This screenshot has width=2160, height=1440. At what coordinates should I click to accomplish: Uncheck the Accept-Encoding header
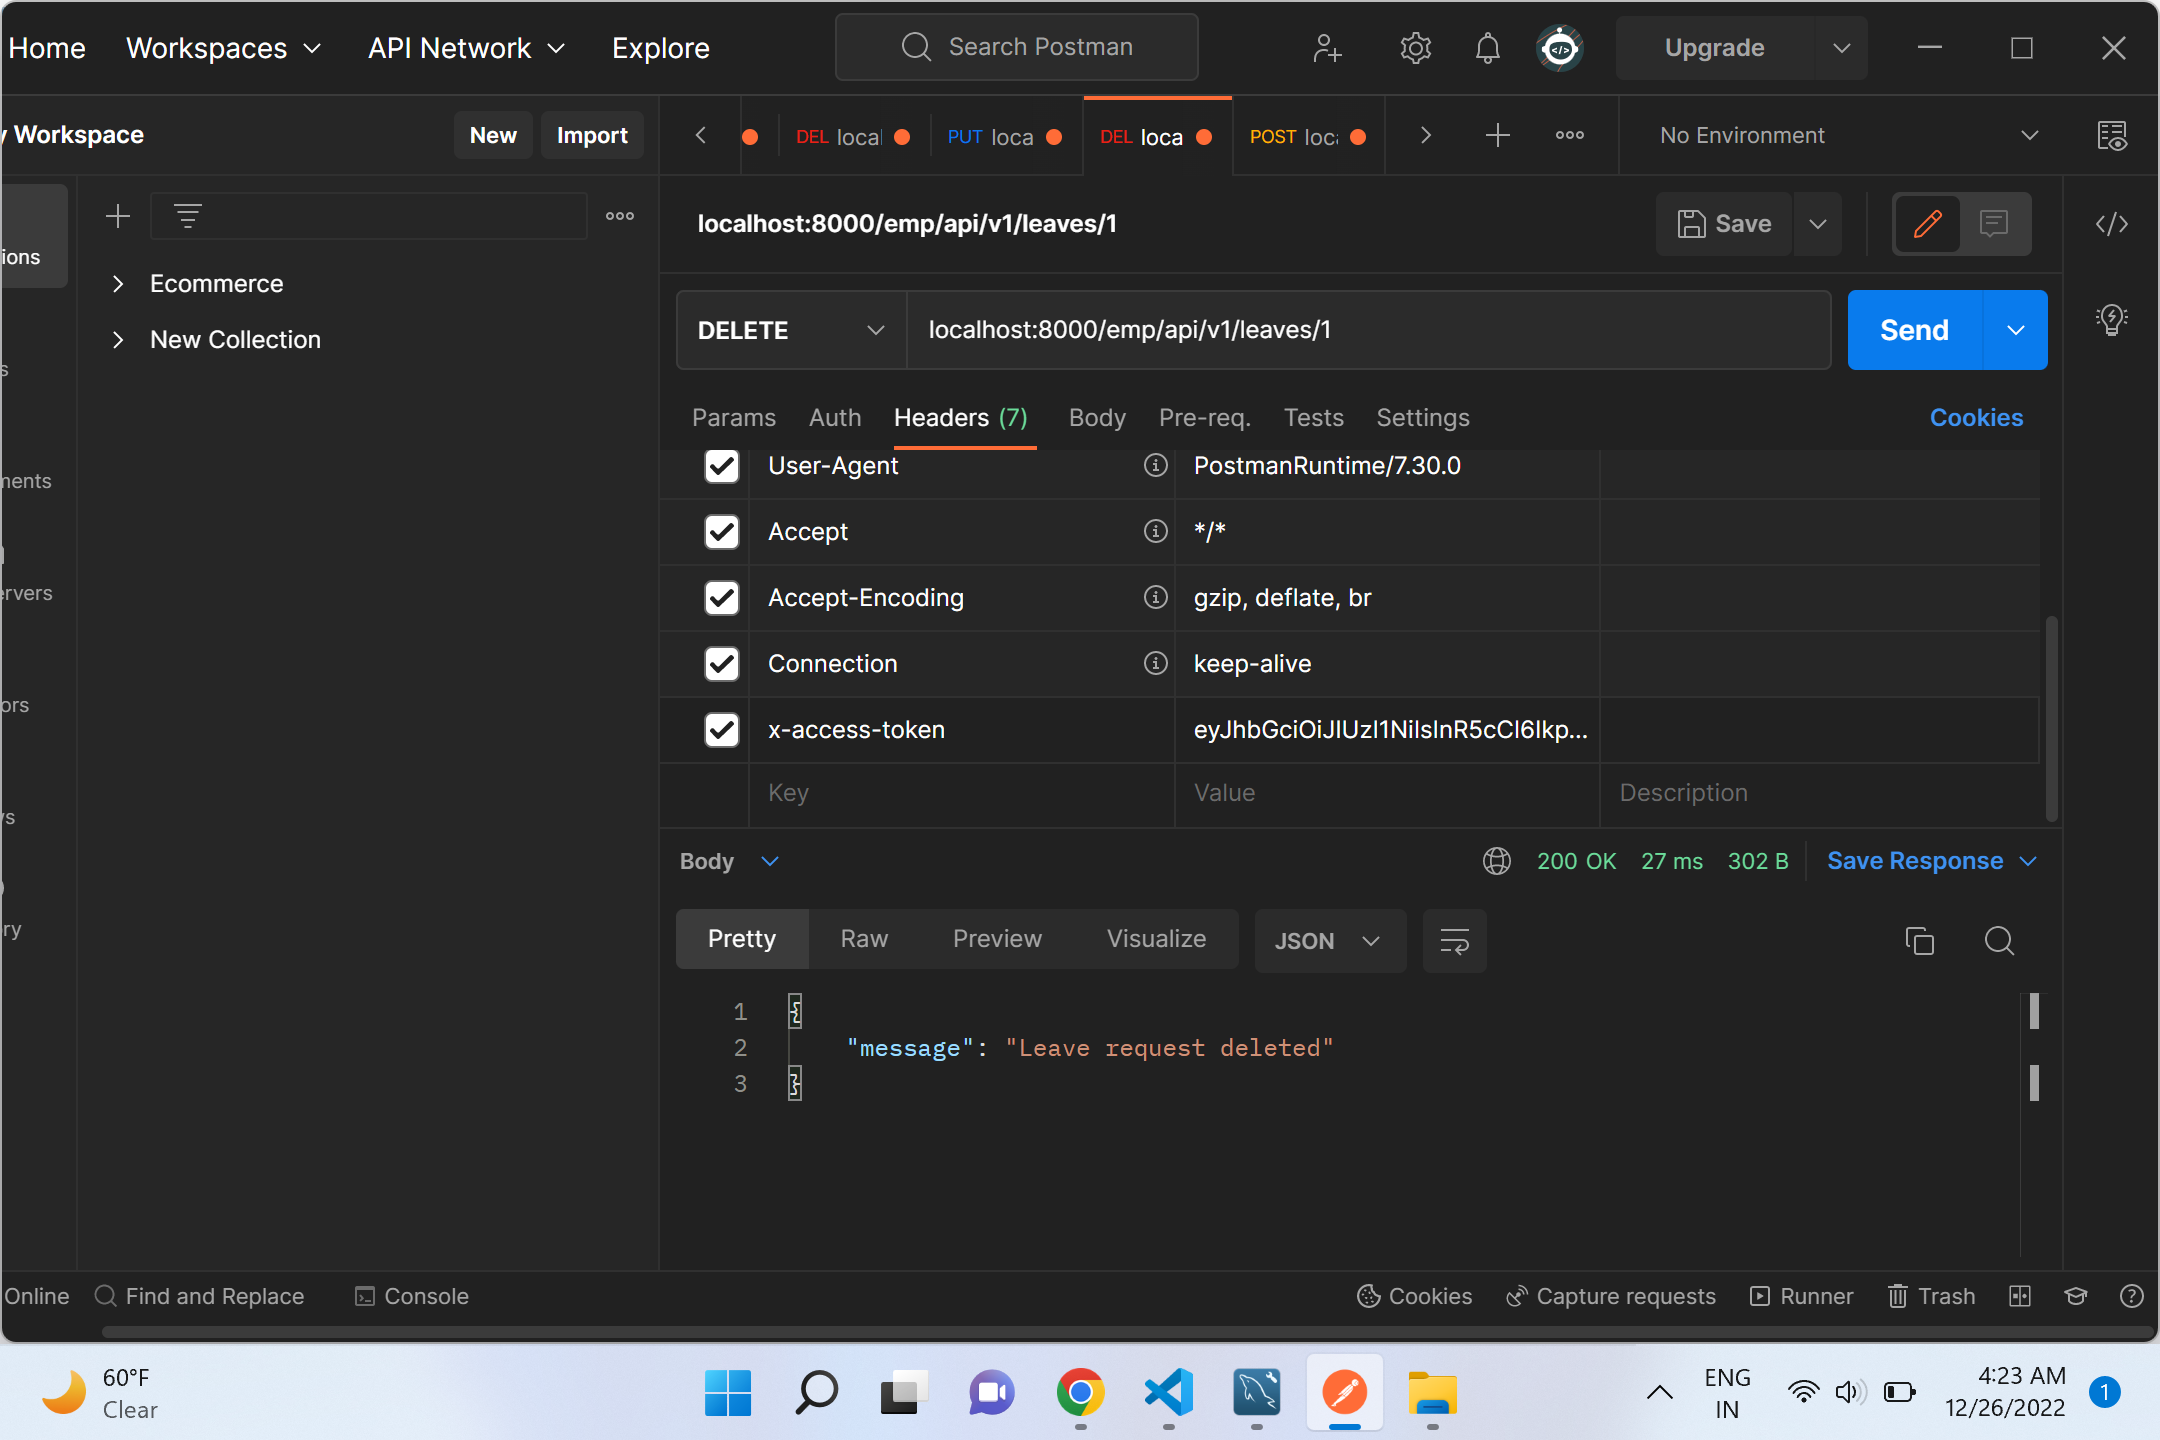click(721, 597)
